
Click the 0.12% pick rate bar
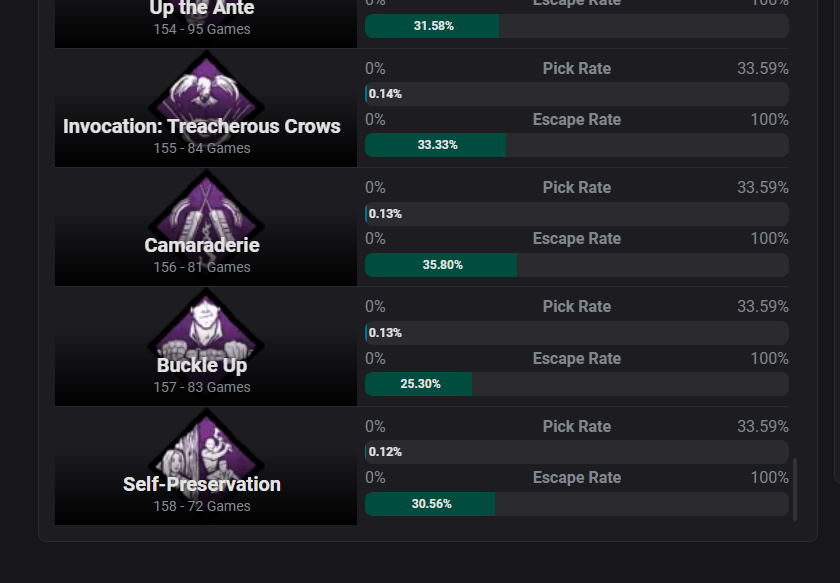coord(577,452)
